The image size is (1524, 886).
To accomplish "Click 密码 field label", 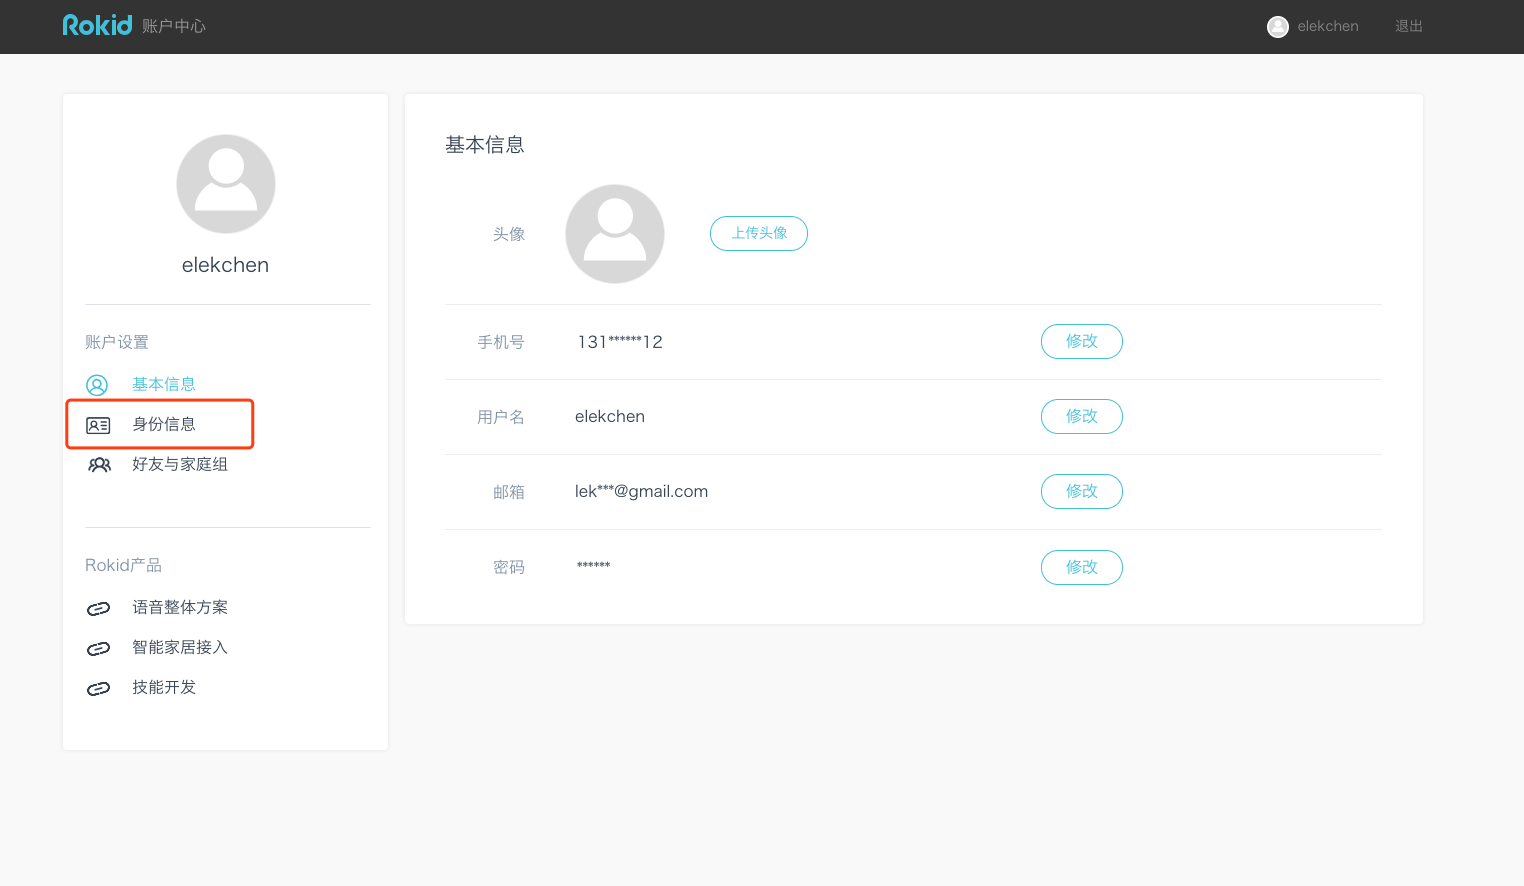I will coord(509,567).
